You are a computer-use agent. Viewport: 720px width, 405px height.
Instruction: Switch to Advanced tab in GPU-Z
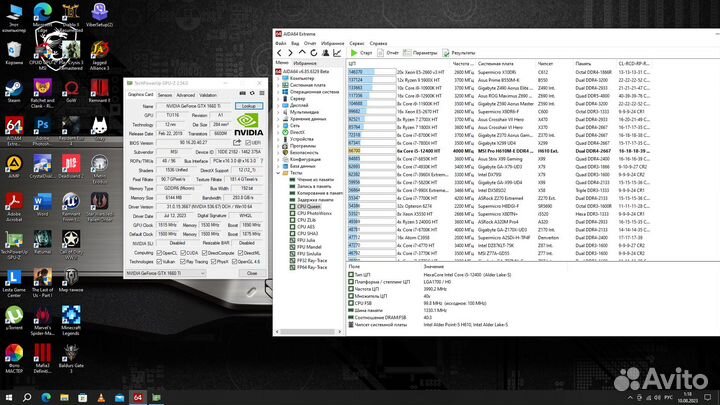pyautogui.click(x=186, y=95)
